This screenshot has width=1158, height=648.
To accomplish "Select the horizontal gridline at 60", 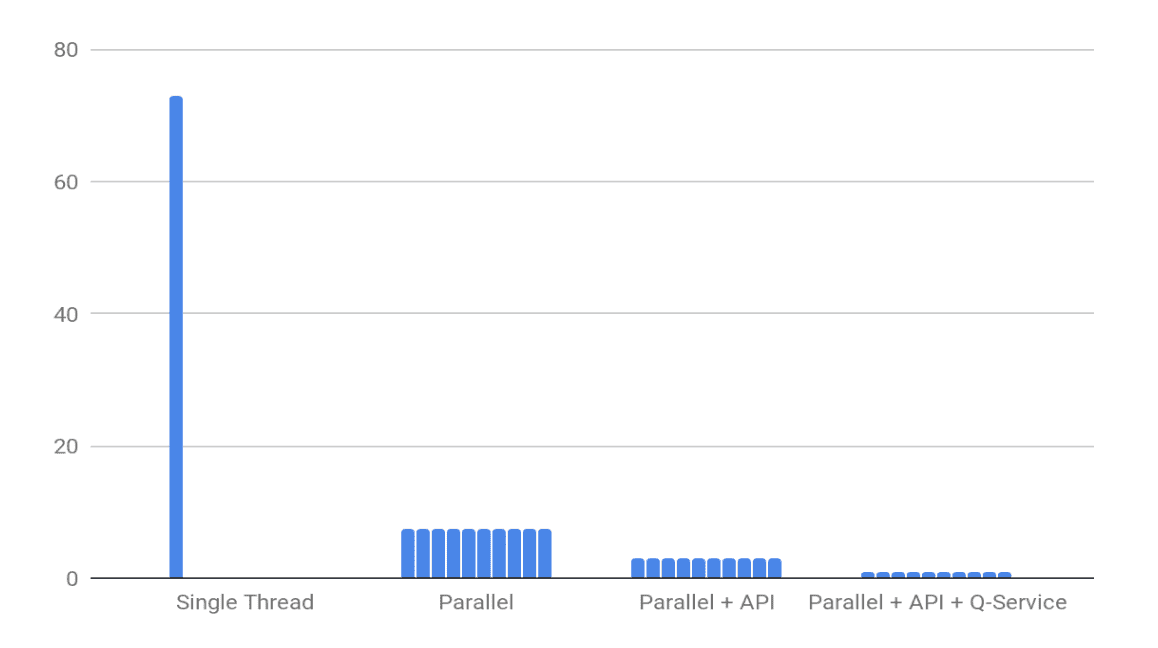I will (x=600, y=182).
